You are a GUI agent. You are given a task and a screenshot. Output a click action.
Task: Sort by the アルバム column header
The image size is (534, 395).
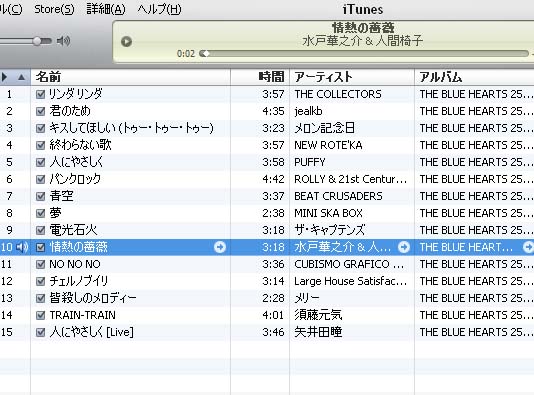pyautogui.click(x=474, y=77)
